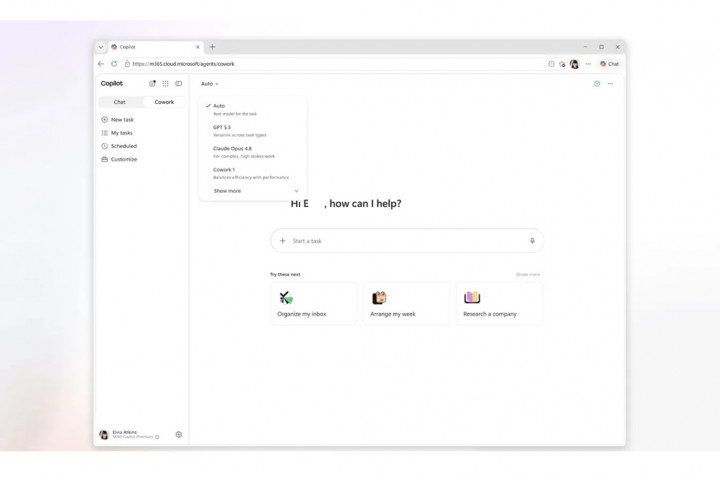Click the My tasks list icon
This screenshot has height=478, width=720.
coord(104,133)
